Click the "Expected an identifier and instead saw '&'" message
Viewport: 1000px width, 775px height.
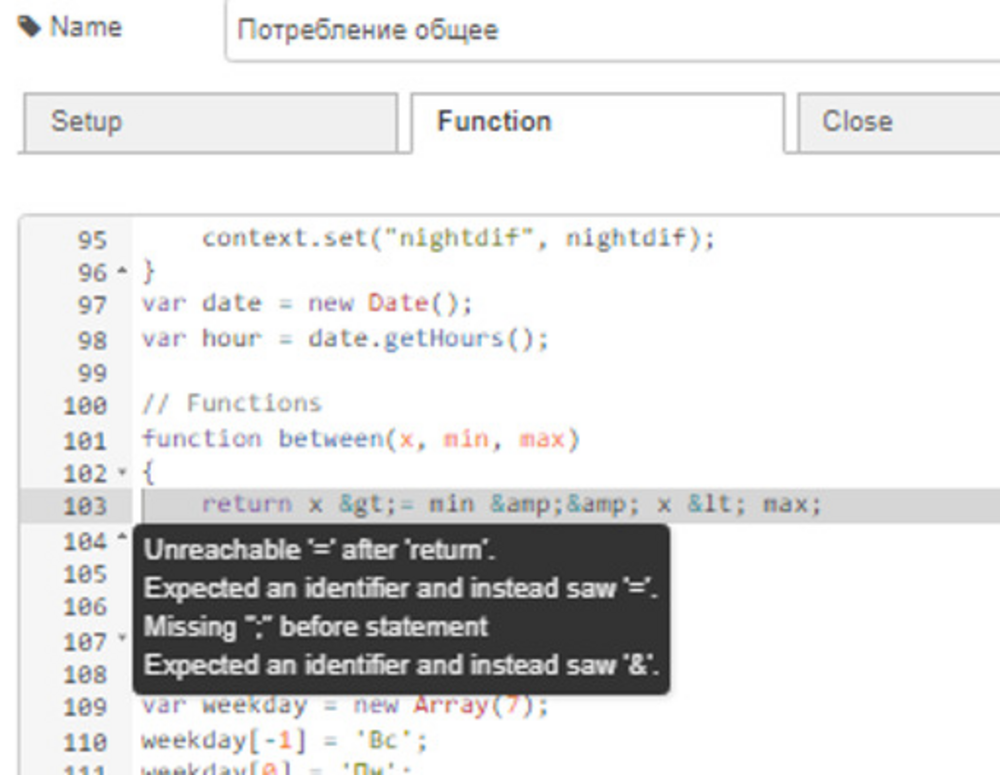pyautogui.click(x=401, y=665)
